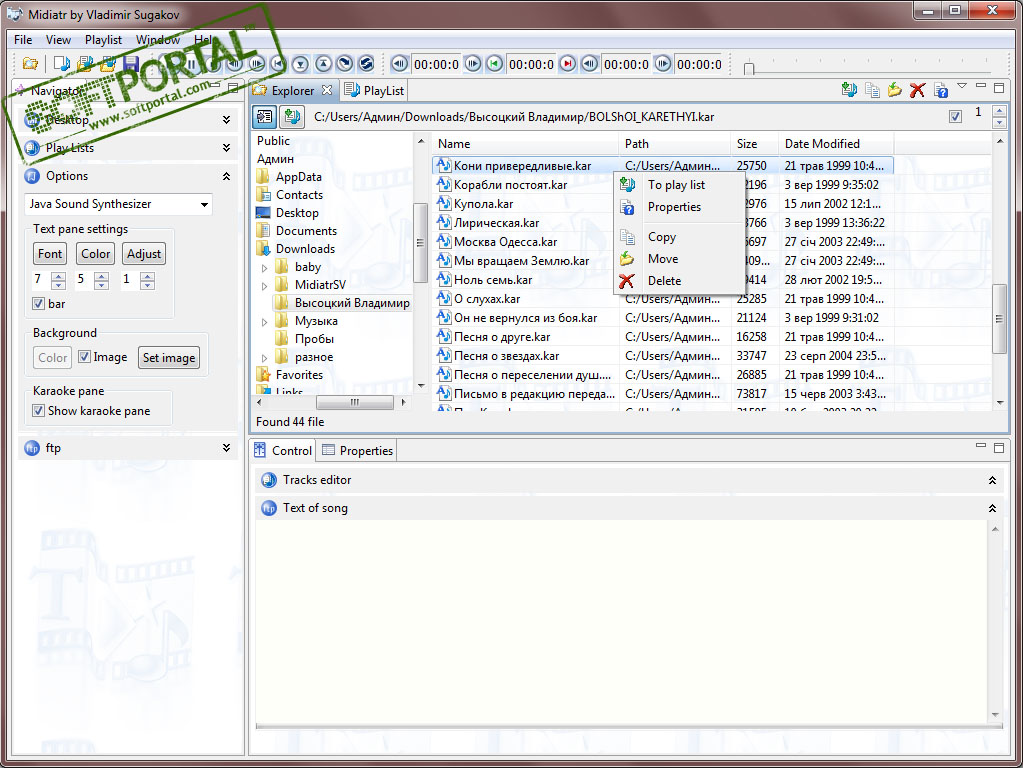This screenshot has height=768, width=1023.
Task: Click the icon of Кони привередливые.kar
Action: pos(444,165)
